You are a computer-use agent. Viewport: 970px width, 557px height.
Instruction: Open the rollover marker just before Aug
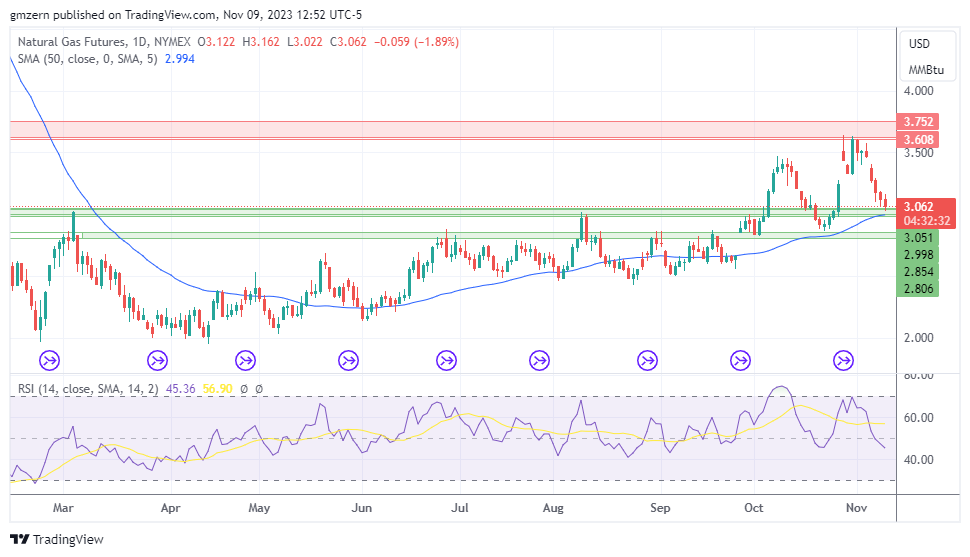pos(539,360)
